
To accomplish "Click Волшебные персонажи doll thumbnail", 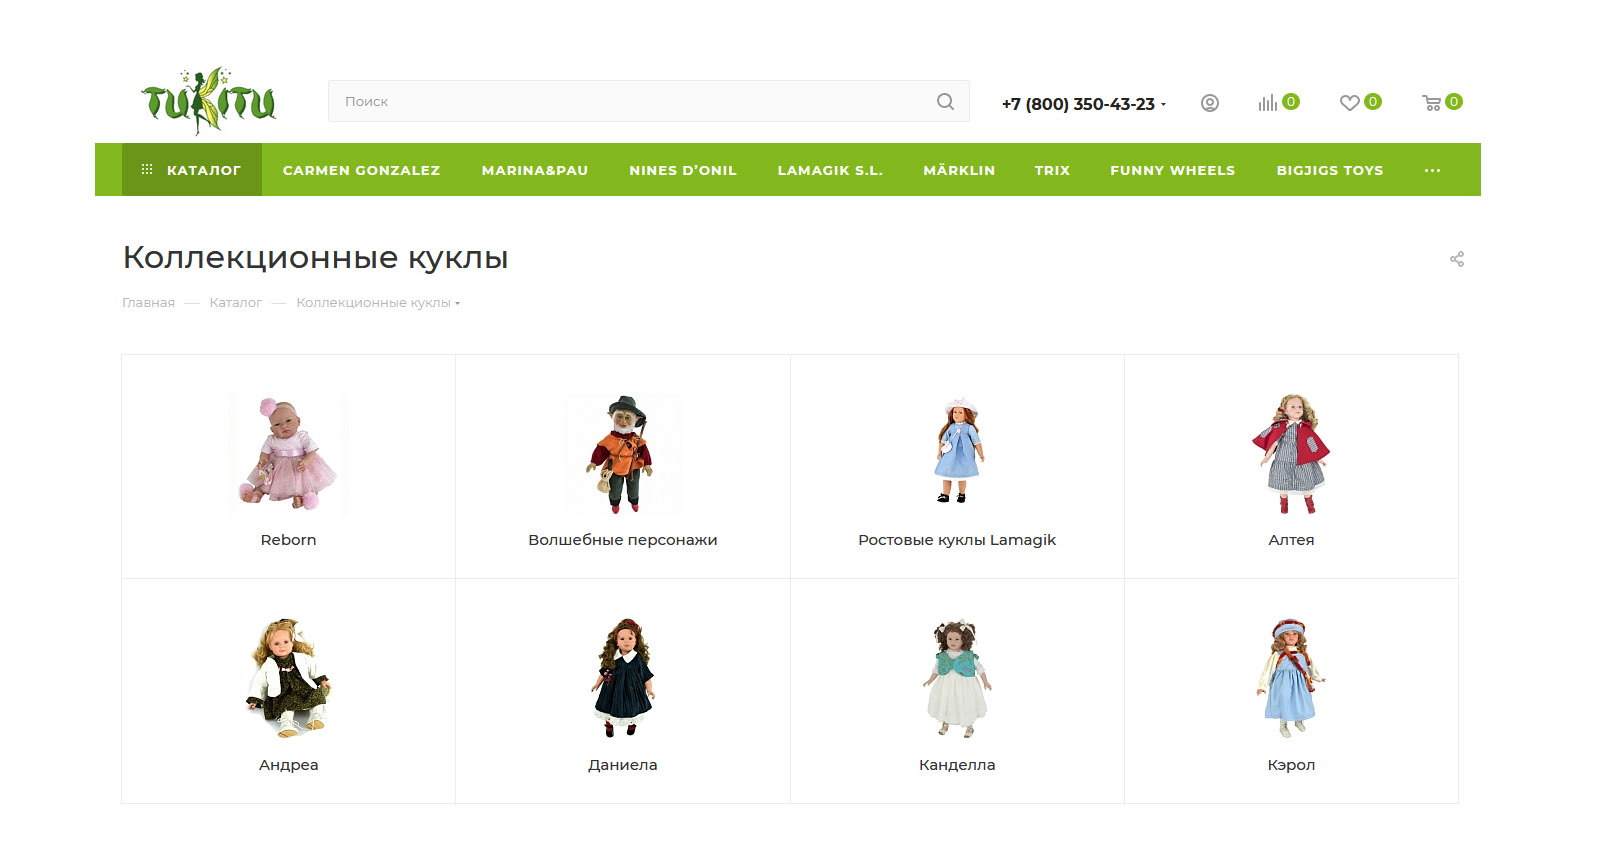I will [623, 455].
